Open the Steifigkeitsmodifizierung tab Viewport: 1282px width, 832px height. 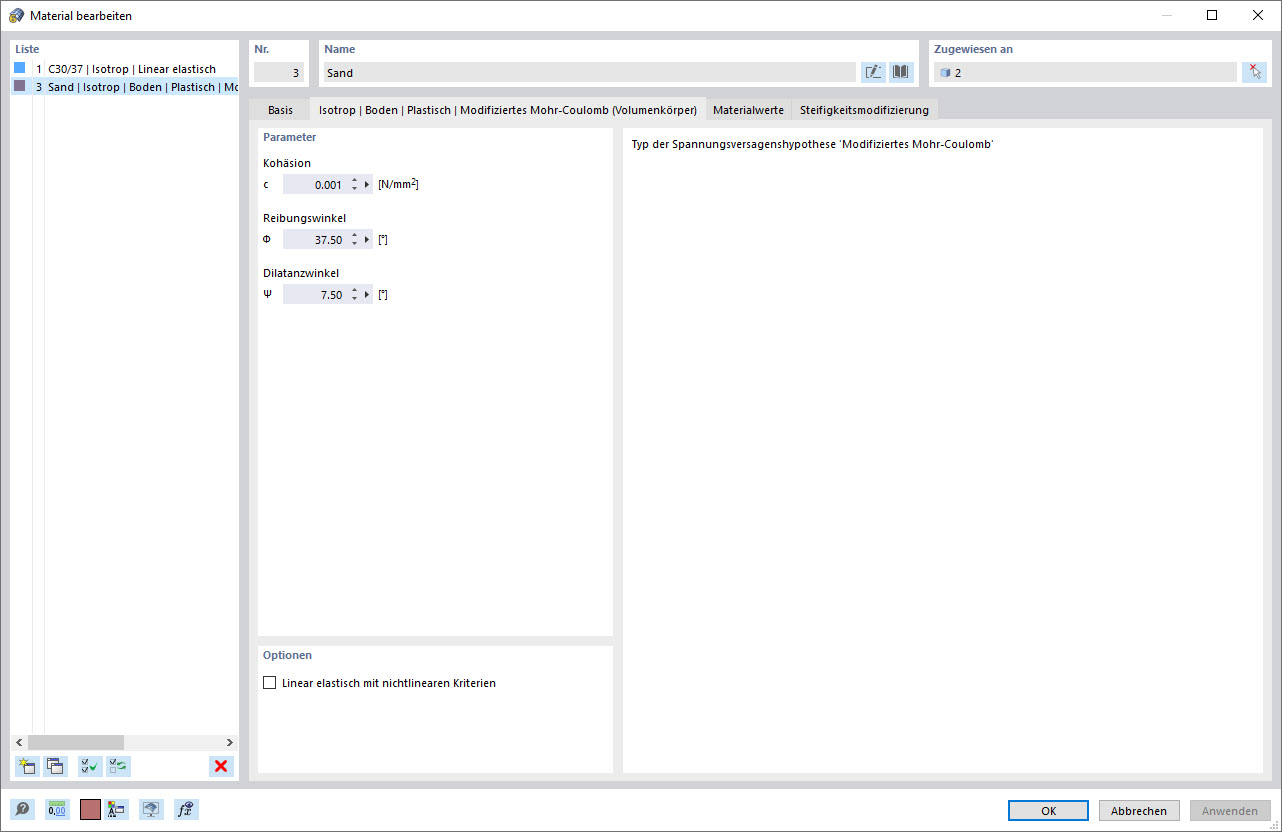(864, 110)
